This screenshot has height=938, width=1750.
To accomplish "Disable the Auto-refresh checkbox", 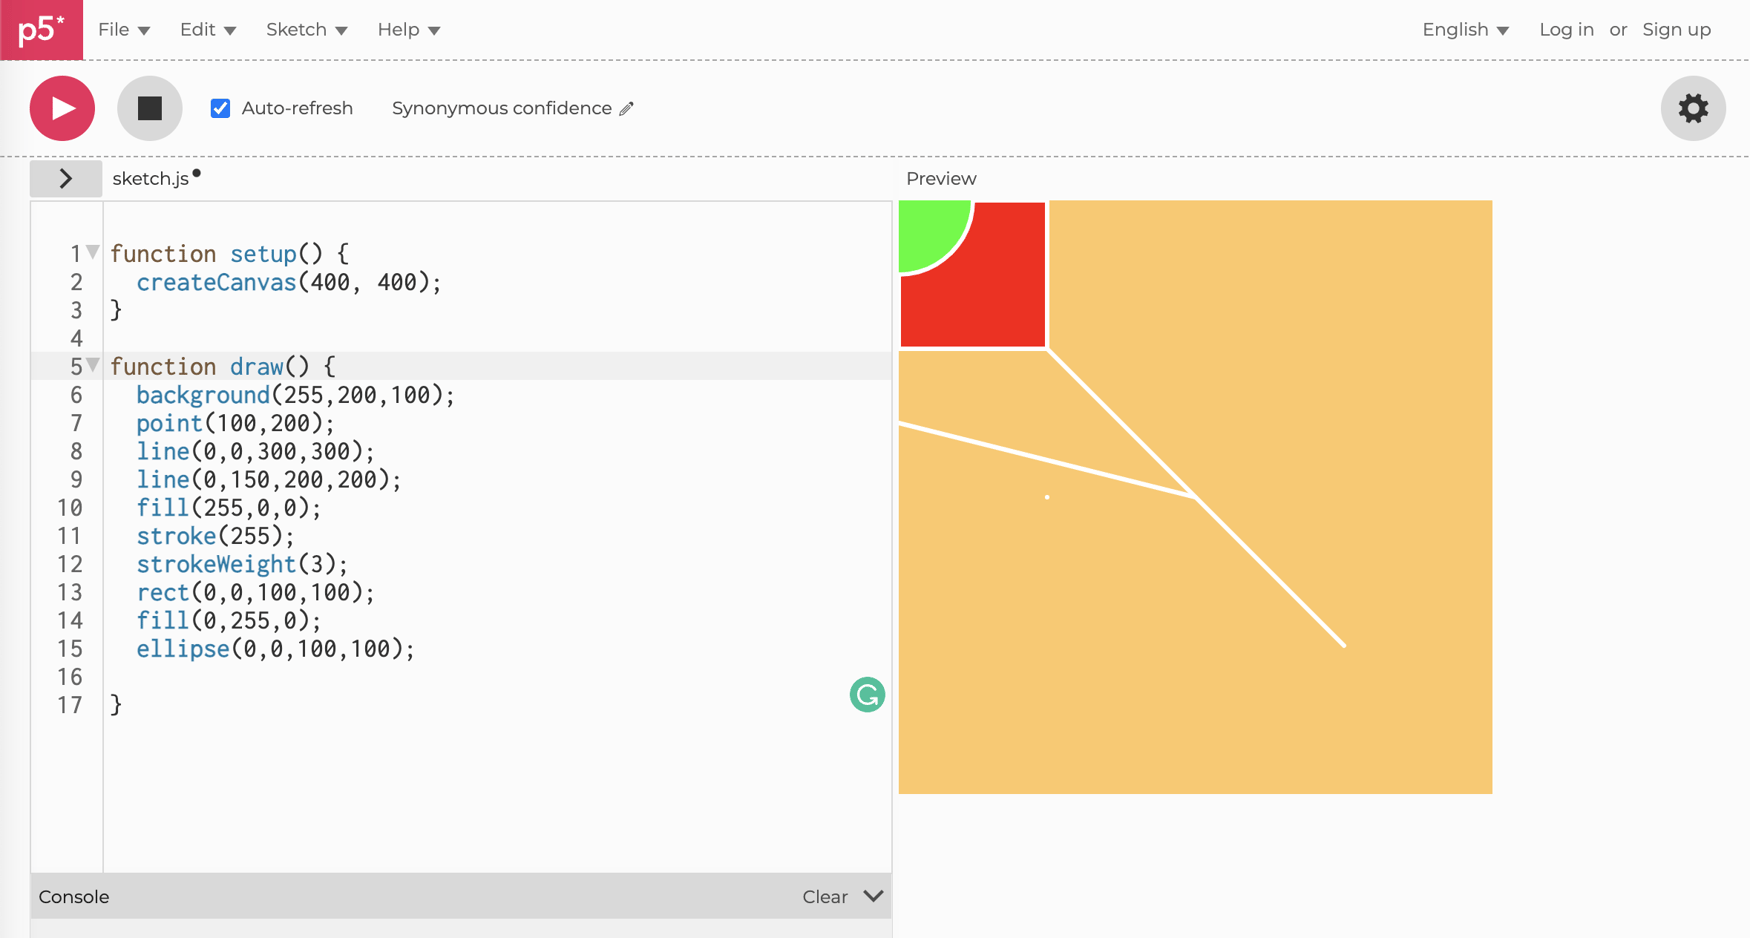I will pos(221,108).
